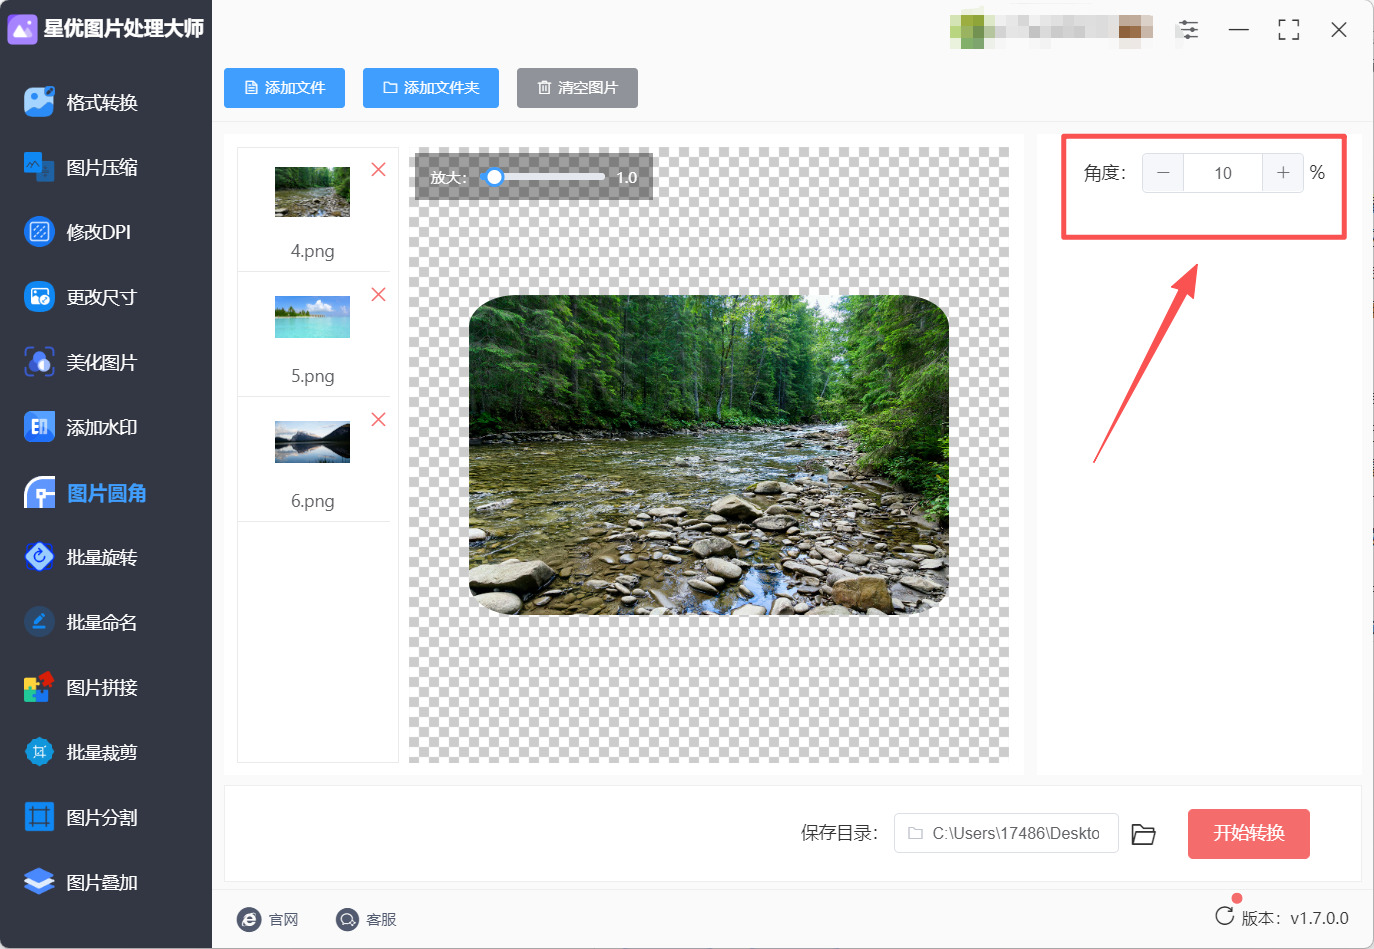1374x949 pixels.
Task: Click the 美化图片 sidebar icon
Action: [39, 362]
